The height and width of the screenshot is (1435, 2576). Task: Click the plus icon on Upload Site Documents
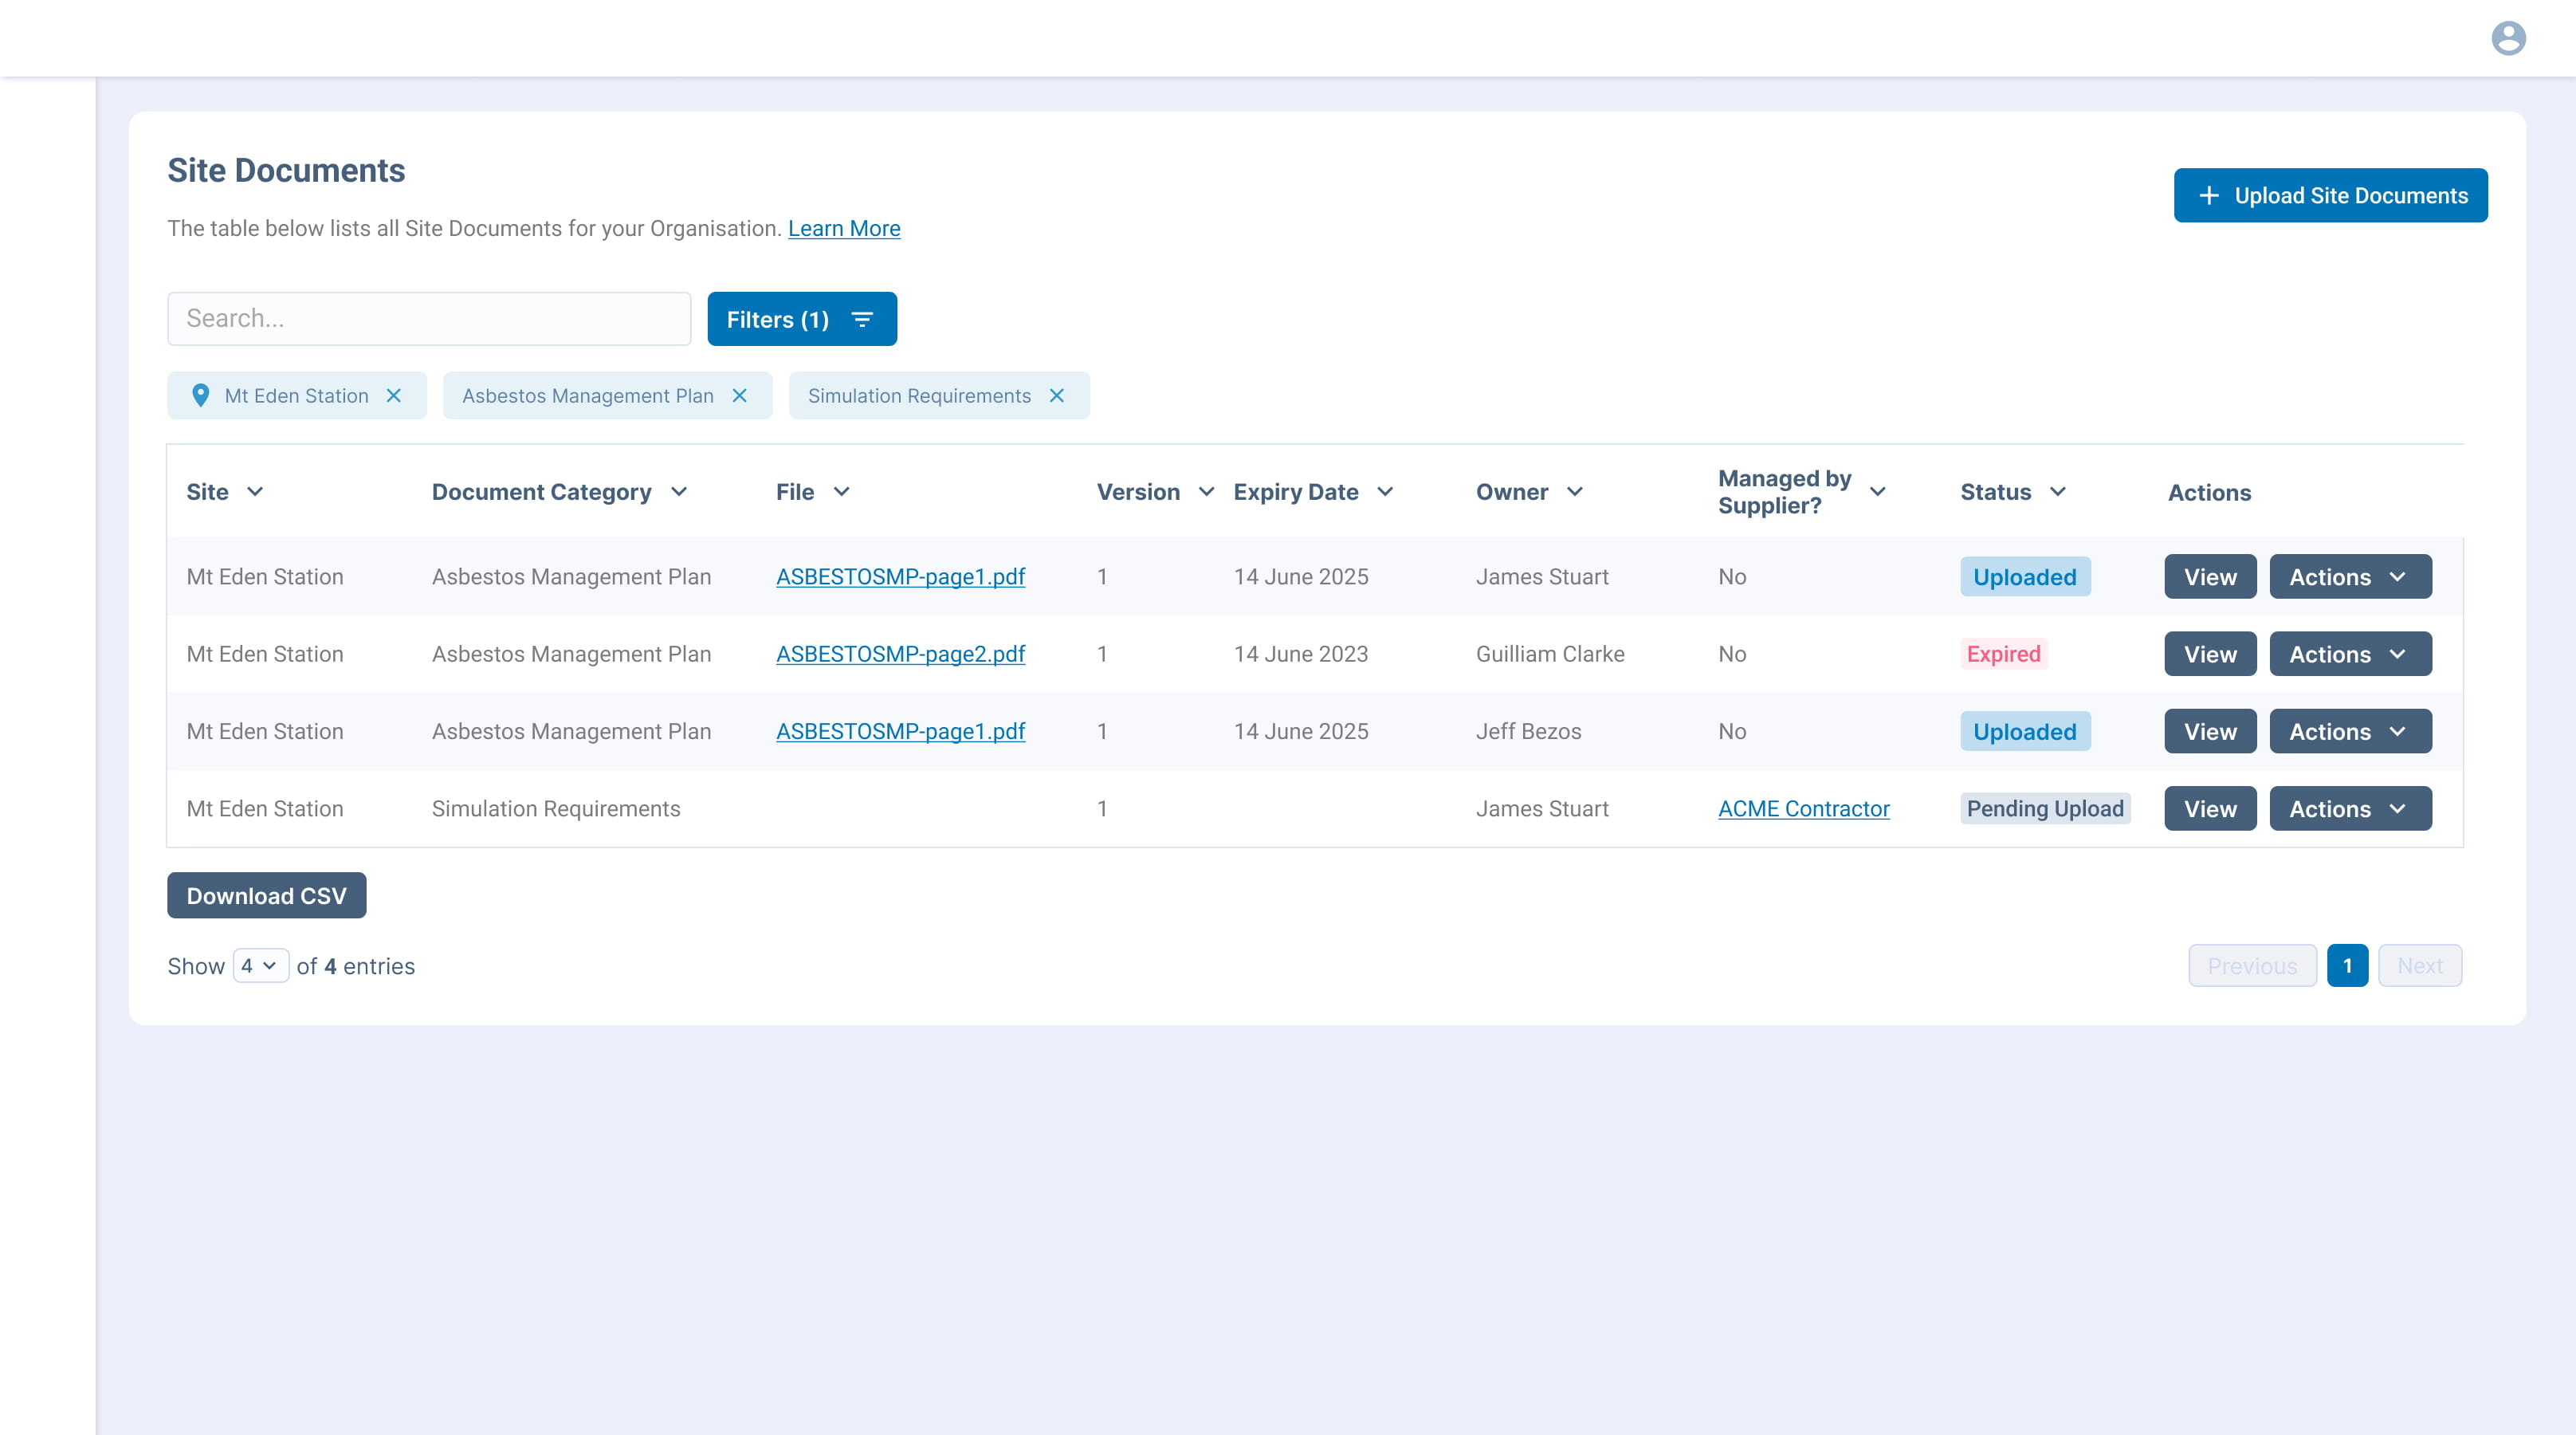[2209, 195]
